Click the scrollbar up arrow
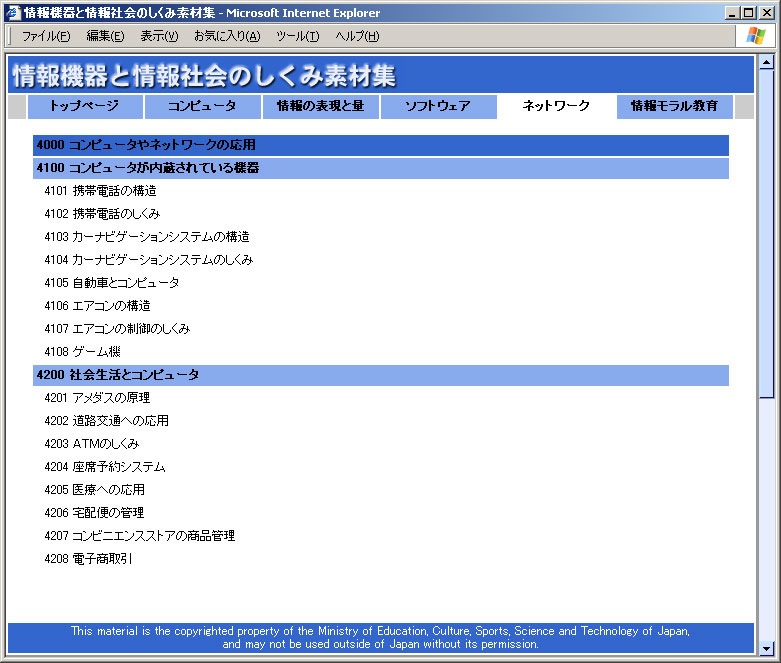This screenshot has height=663, width=781. coord(766,63)
